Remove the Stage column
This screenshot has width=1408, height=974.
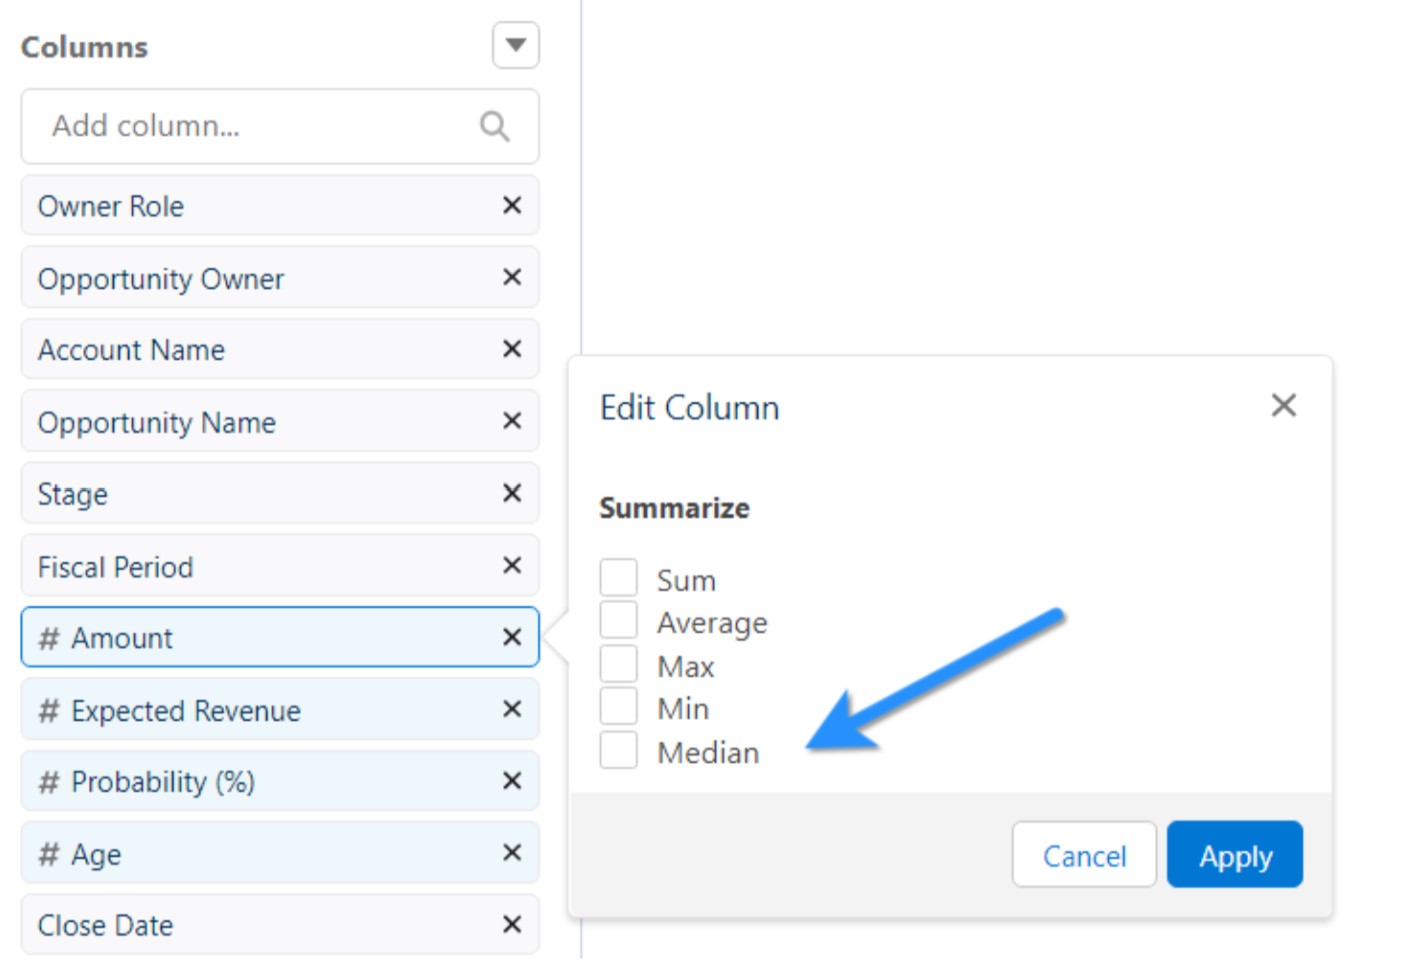(511, 493)
